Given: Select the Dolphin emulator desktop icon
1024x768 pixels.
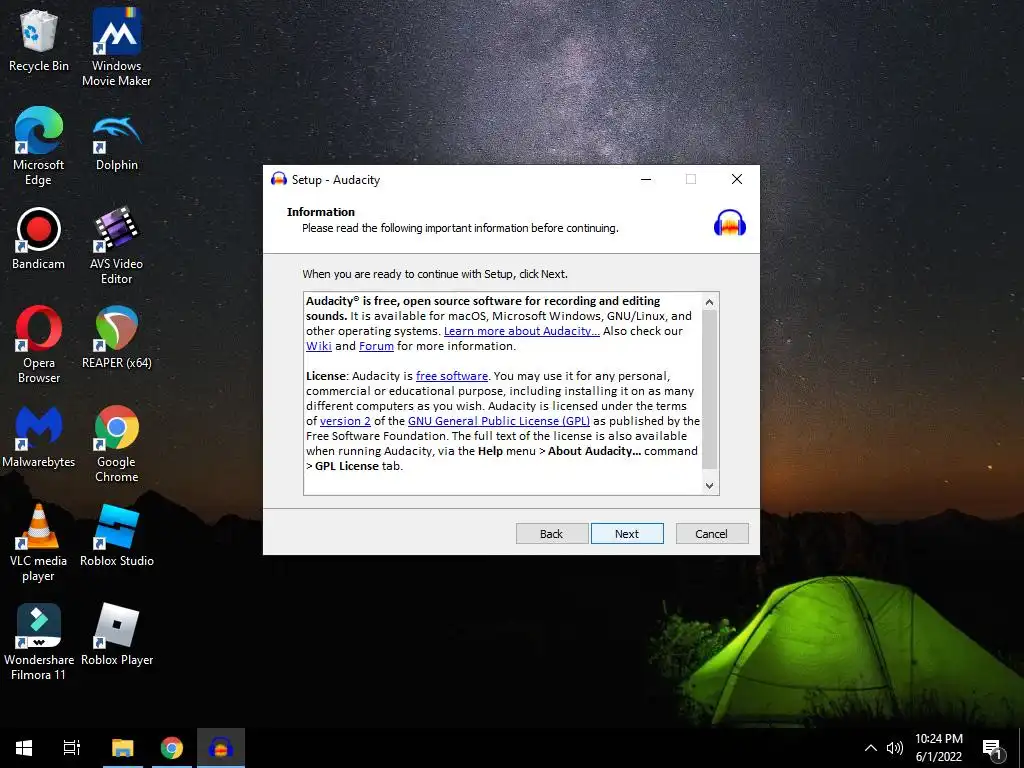Looking at the screenshot, I should [117, 142].
